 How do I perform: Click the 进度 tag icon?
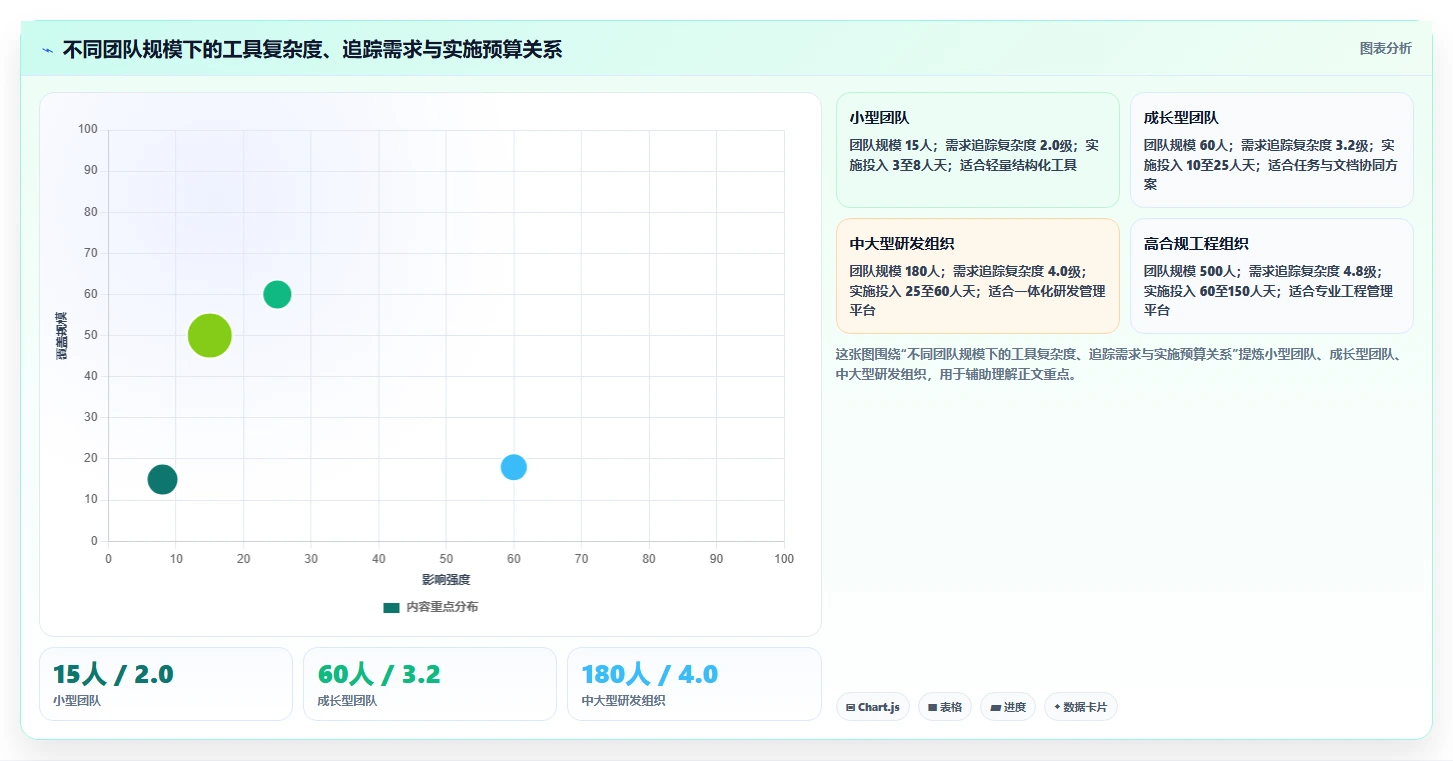click(x=995, y=707)
